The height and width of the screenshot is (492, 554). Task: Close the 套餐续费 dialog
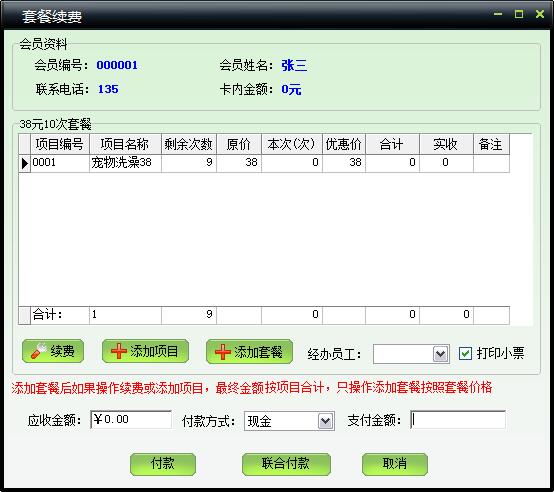(540, 14)
